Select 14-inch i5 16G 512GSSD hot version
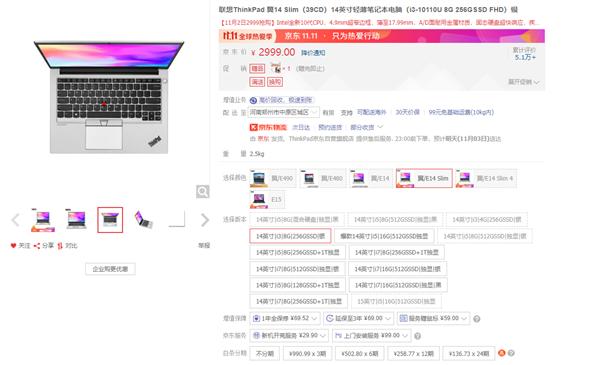The height and width of the screenshot is (365, 600). coord(384,236)
